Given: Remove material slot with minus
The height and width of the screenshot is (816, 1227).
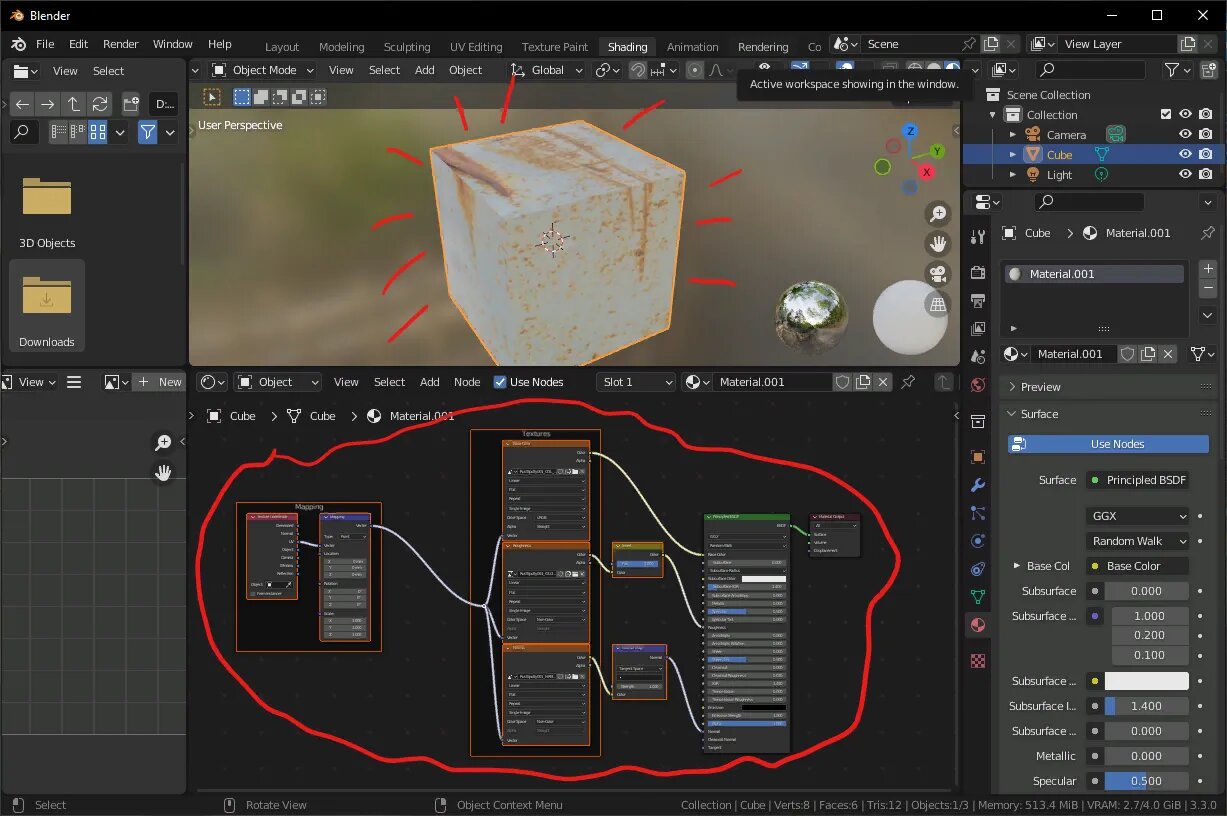Looking at the screenshot, I should click(1207, 288).
